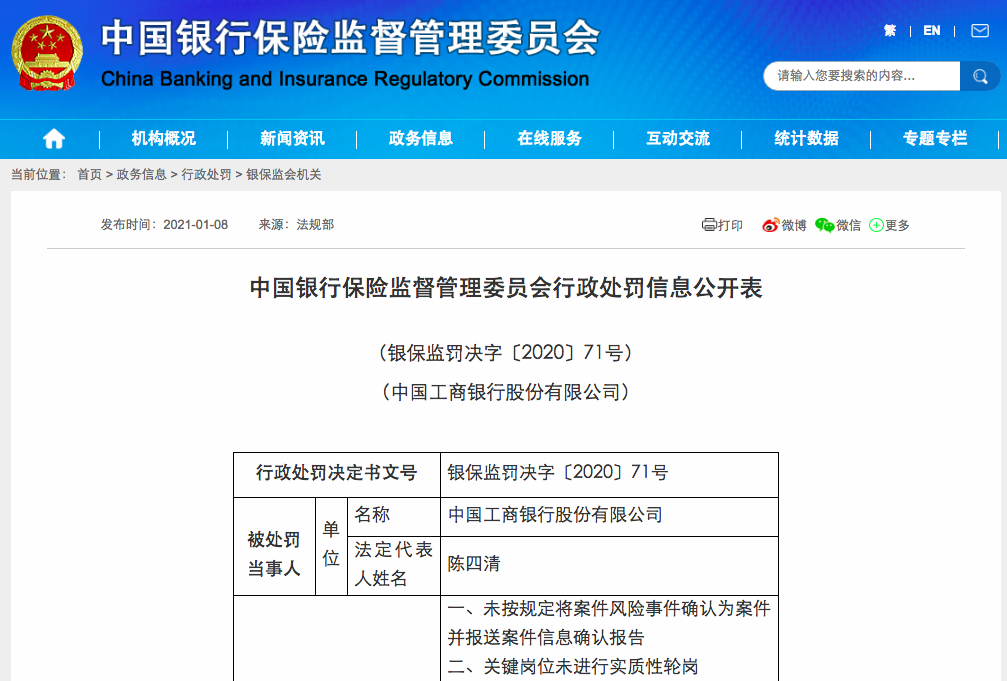The width and height of the screenshot is (1007, 681).
Task: Open 统计数据 menu
Action: pyautogui.click(x=806, y=138)
